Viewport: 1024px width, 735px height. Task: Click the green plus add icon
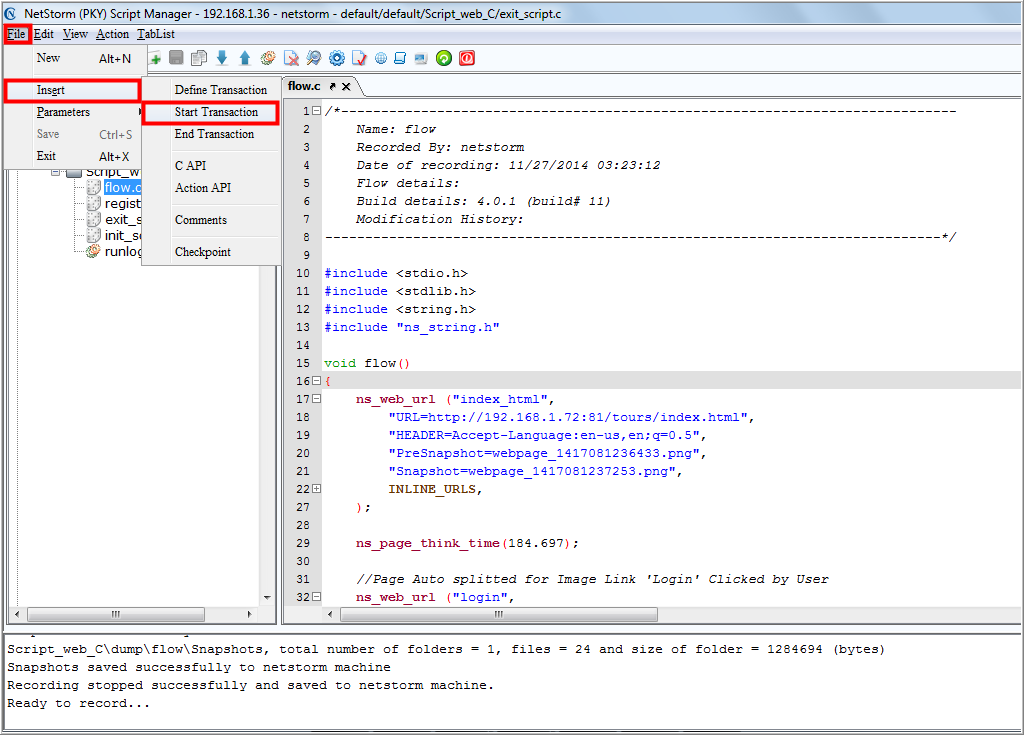(155, 59)
